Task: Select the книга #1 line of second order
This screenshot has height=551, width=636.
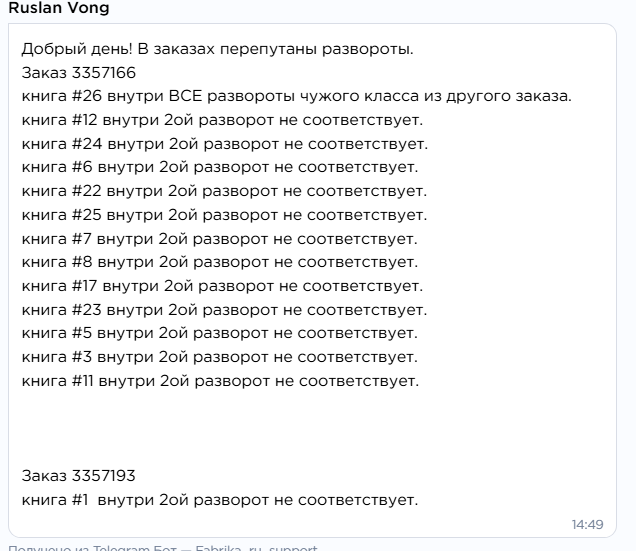Action: click(x=220, y=500)
